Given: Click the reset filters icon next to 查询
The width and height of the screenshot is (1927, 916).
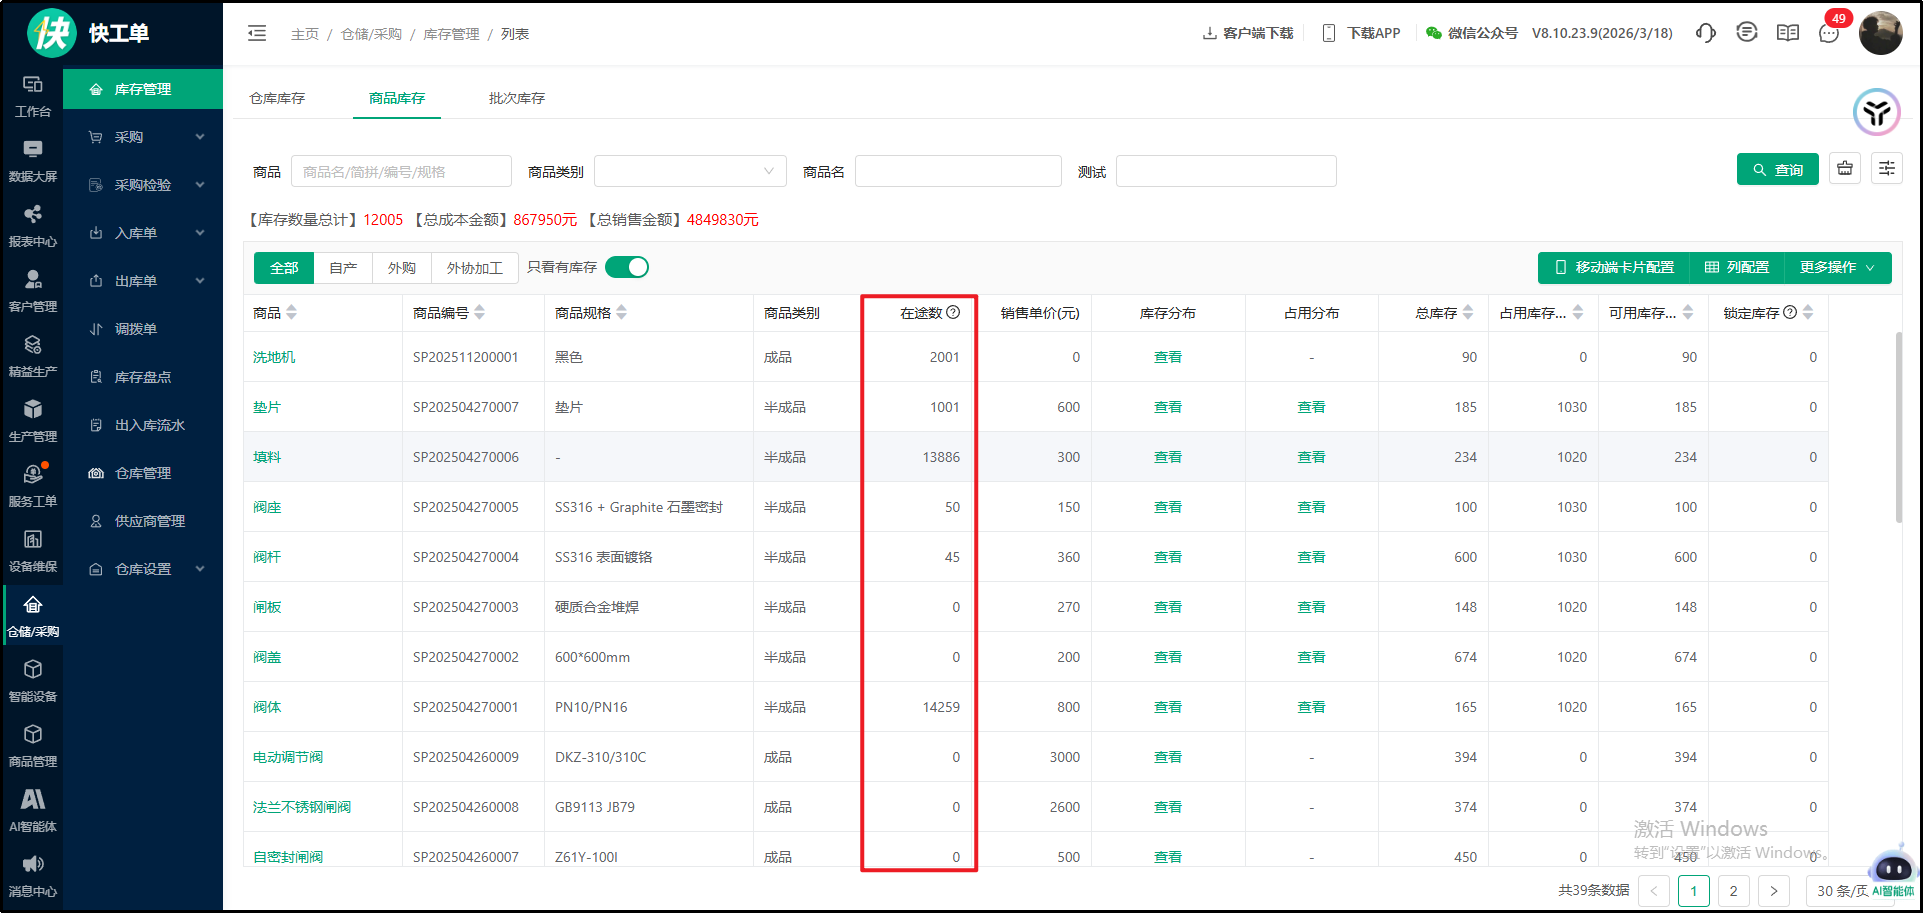Looking at the screenshot, I should [1844, 169].
